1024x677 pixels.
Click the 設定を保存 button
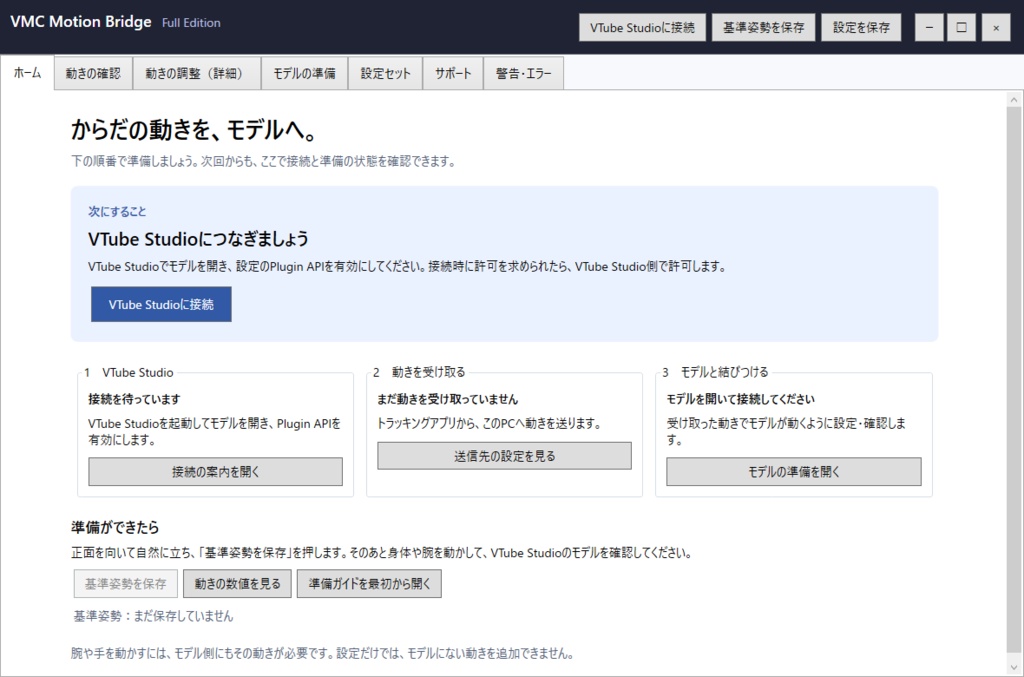coord(861,27)
